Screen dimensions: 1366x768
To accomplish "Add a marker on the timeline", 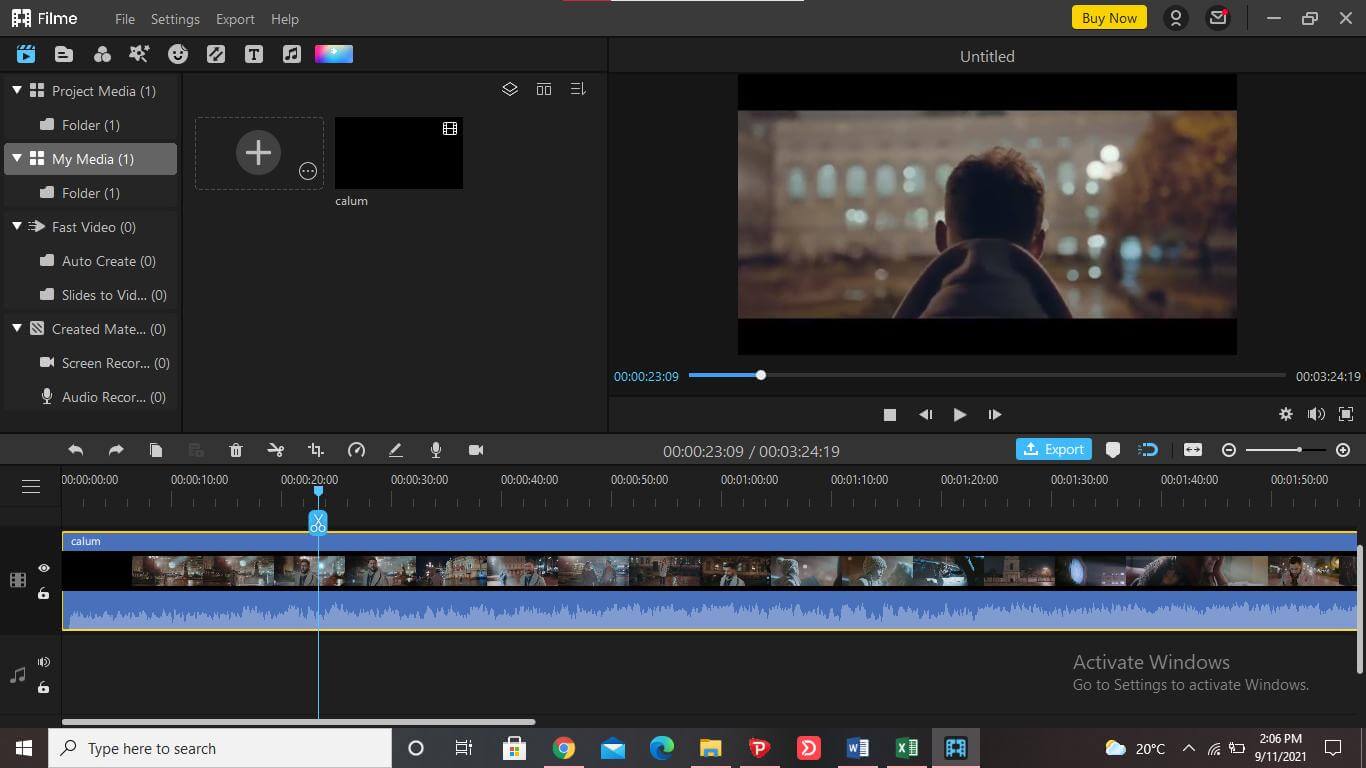I will point(1113,450).
